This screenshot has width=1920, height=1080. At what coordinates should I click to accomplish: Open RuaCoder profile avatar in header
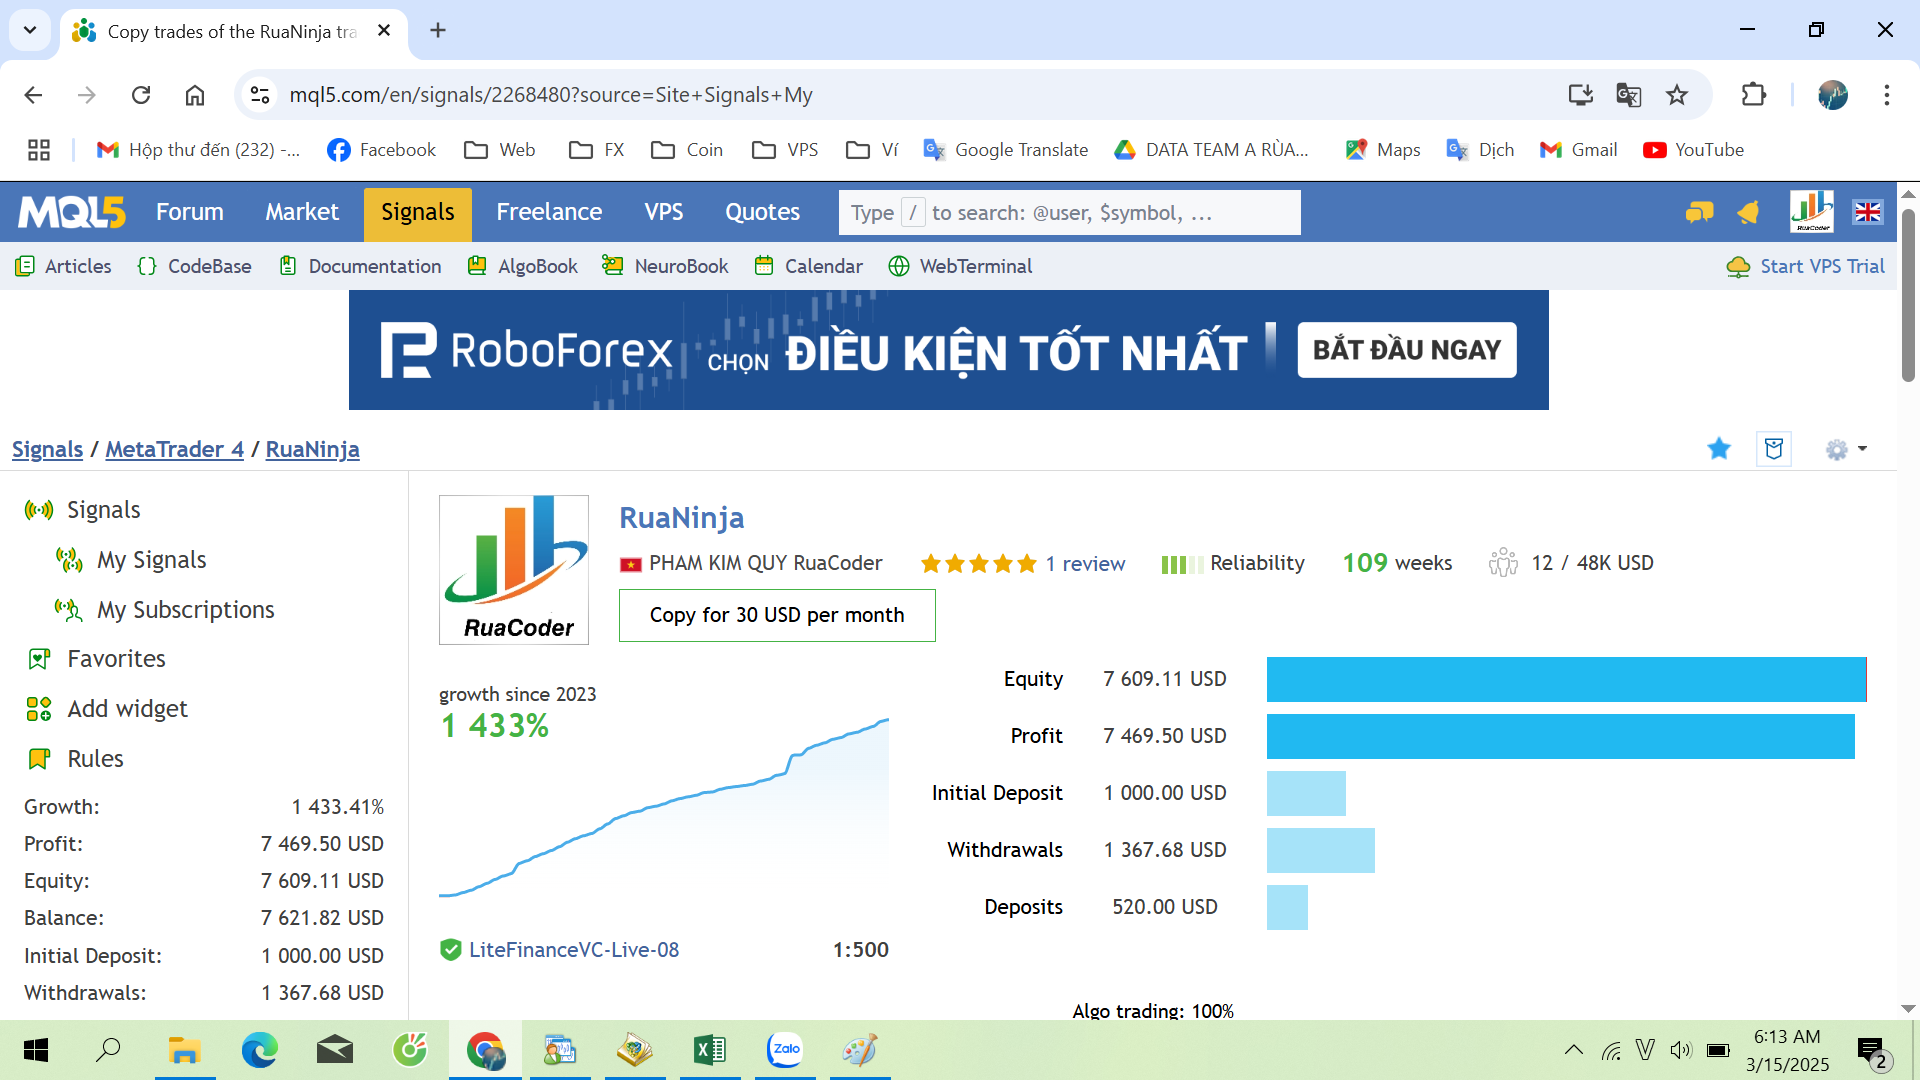click(1811, 212)
